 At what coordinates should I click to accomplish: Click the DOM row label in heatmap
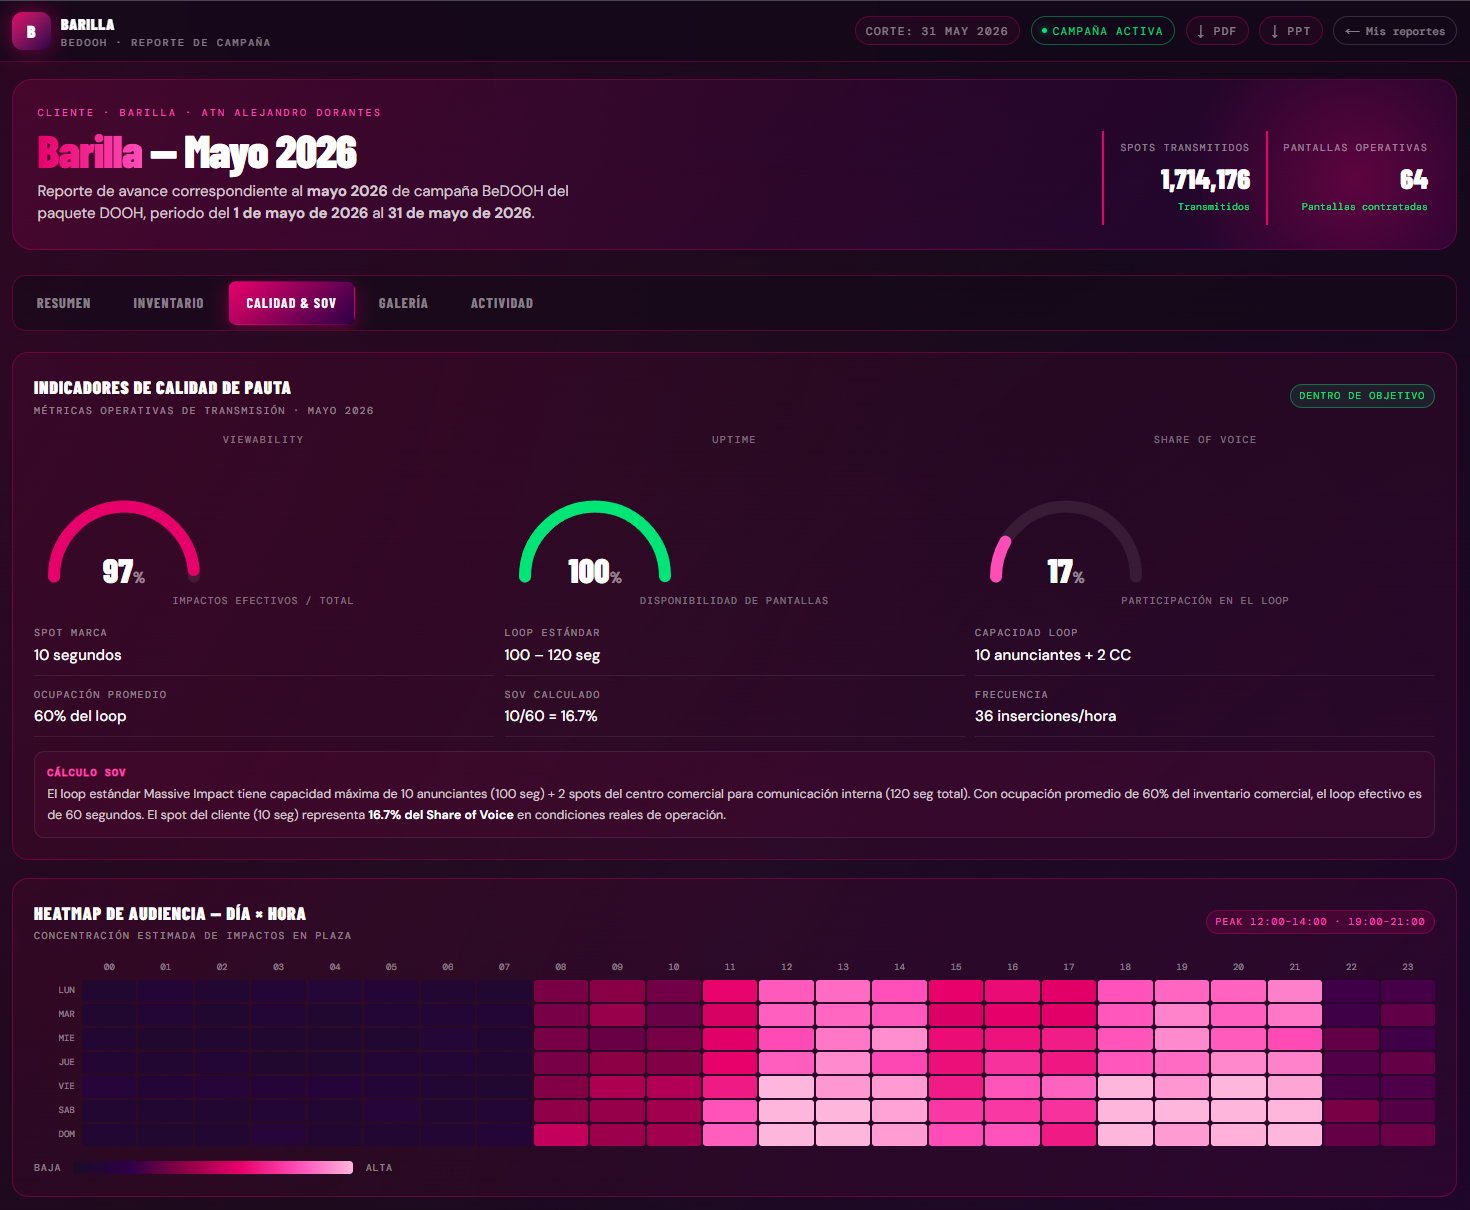point(66,1135)
